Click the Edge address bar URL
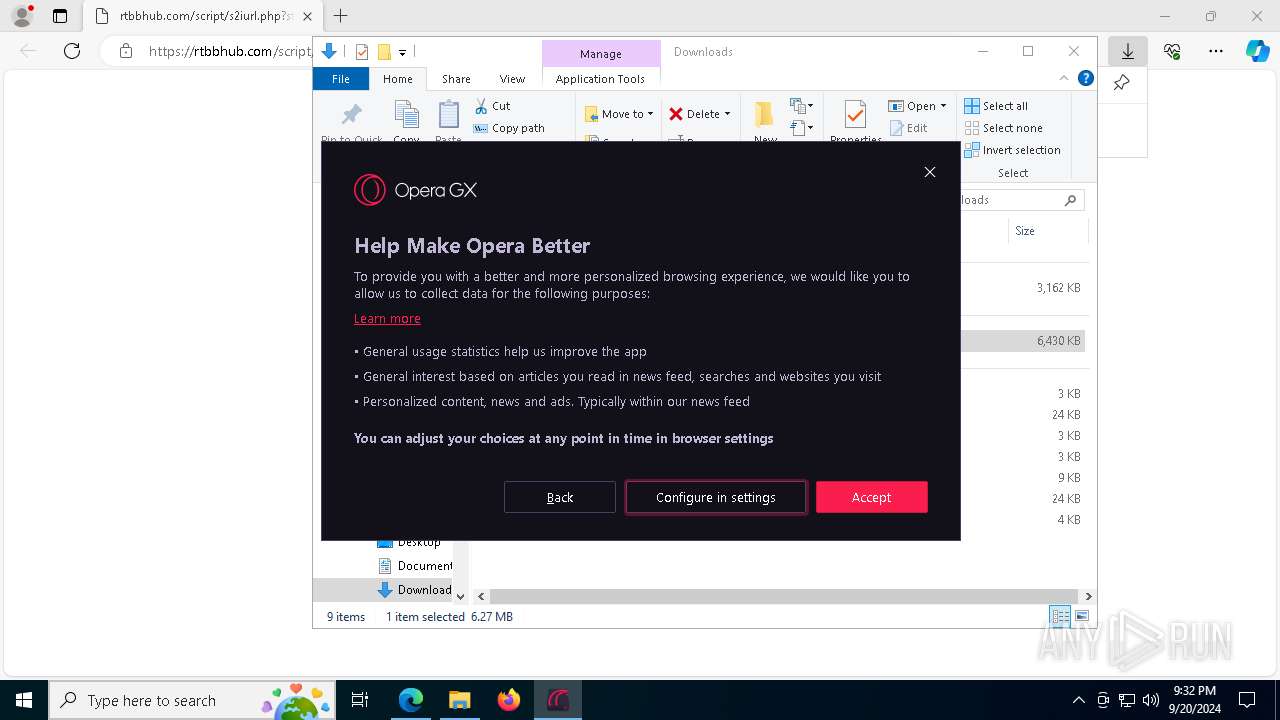This screenshot has width=1280, height=720. coord(230,51)
